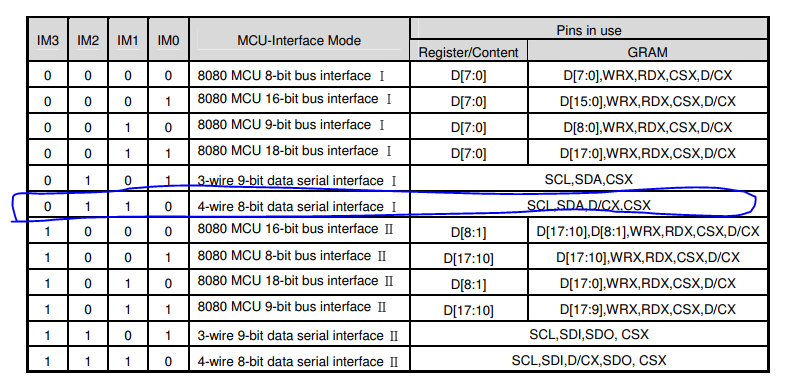Click D[17:9],WRX,RDX,CSX,D/CX GRAM cell
The width and height of the screenshot is (802, 386).
[x=648, y=309]
